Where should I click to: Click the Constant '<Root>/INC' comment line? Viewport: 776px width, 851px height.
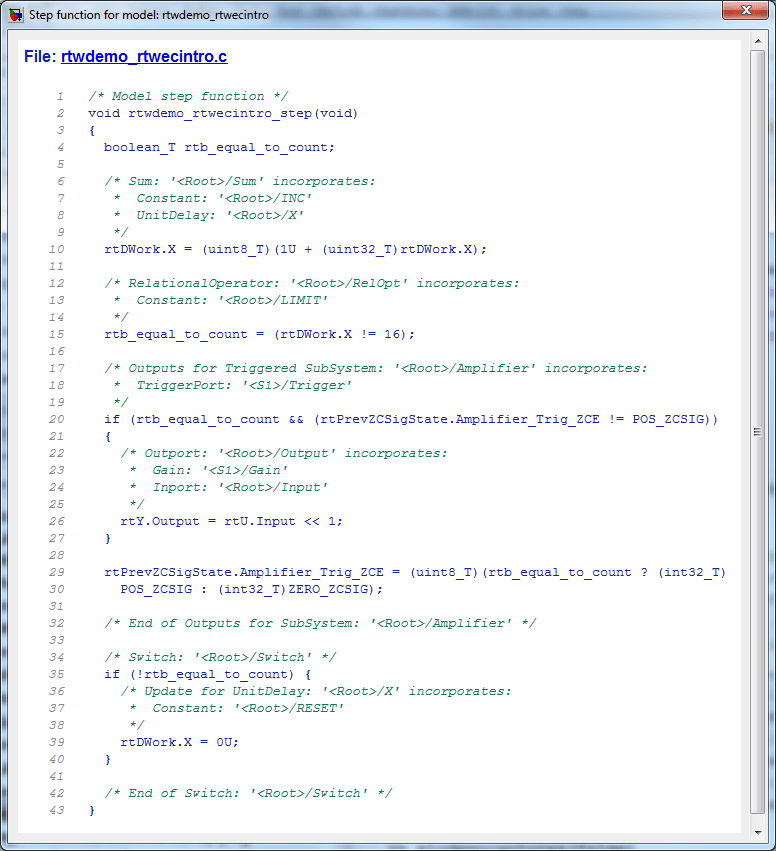(213, 198)
